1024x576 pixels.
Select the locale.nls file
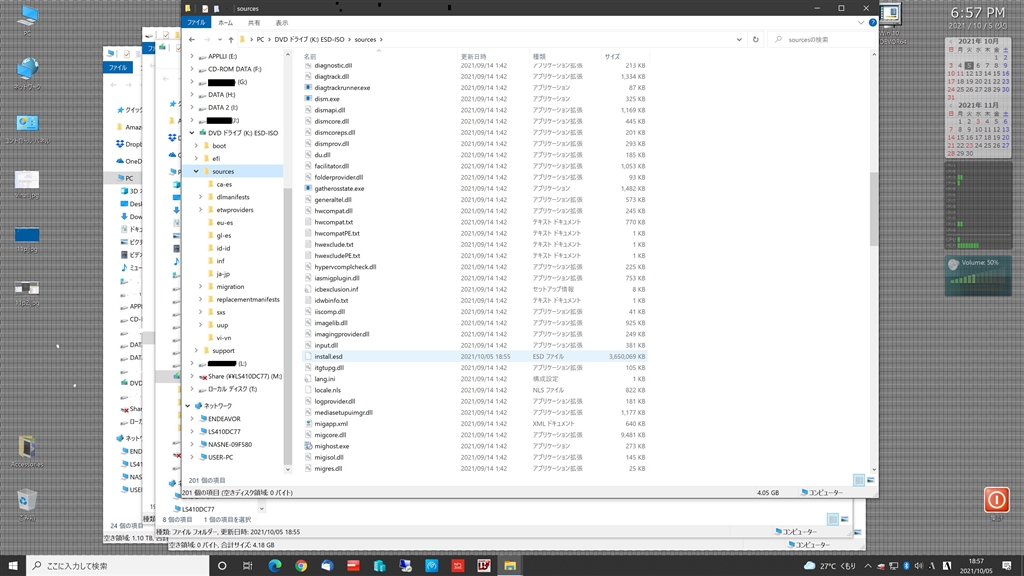(328, 390)
